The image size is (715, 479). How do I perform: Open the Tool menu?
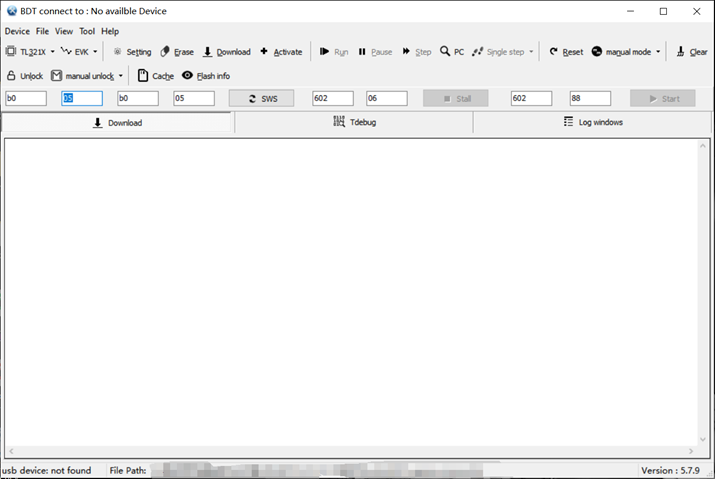tap(87, 31)
